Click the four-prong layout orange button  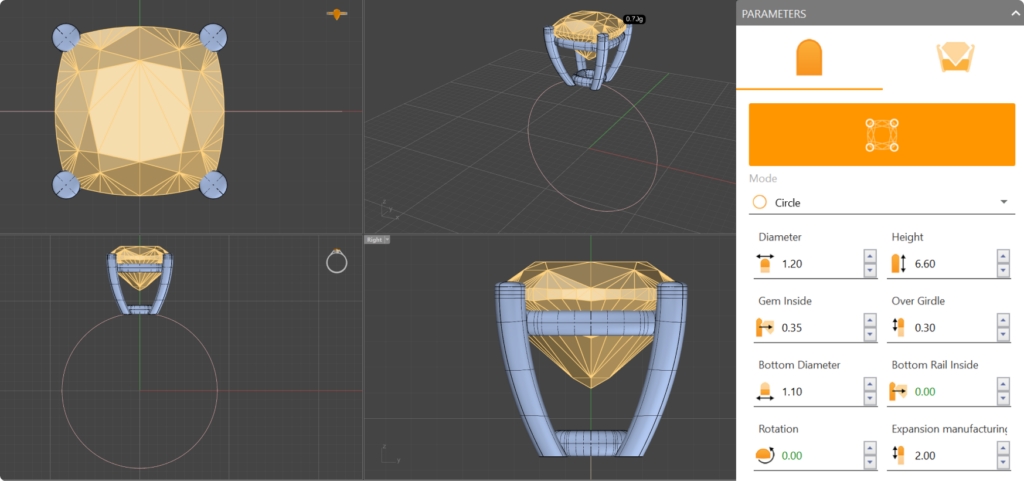881,135
